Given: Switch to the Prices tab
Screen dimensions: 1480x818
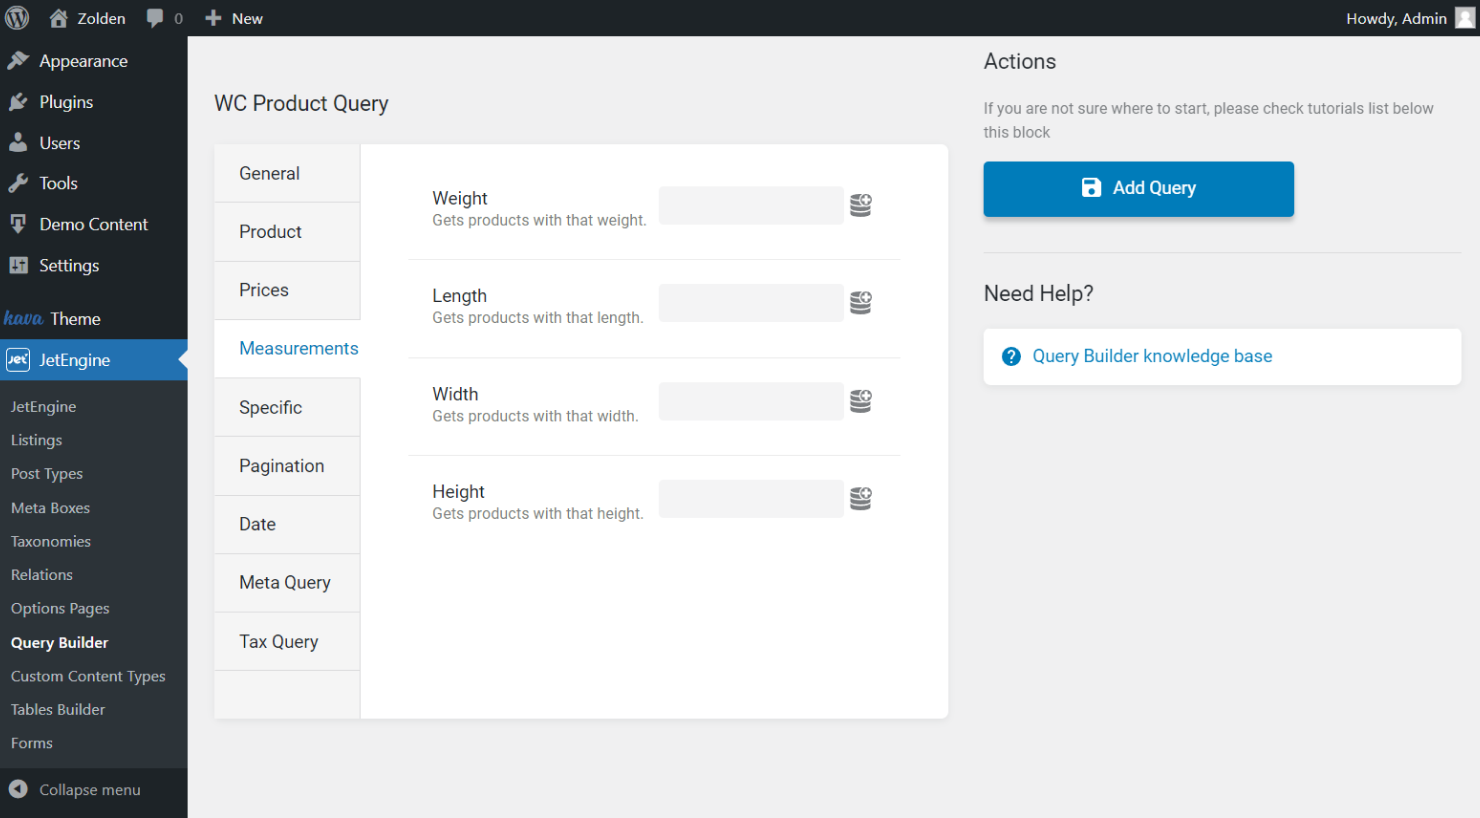Looking at the screenshot, I should pyautogui.click(x=287, y=290).
